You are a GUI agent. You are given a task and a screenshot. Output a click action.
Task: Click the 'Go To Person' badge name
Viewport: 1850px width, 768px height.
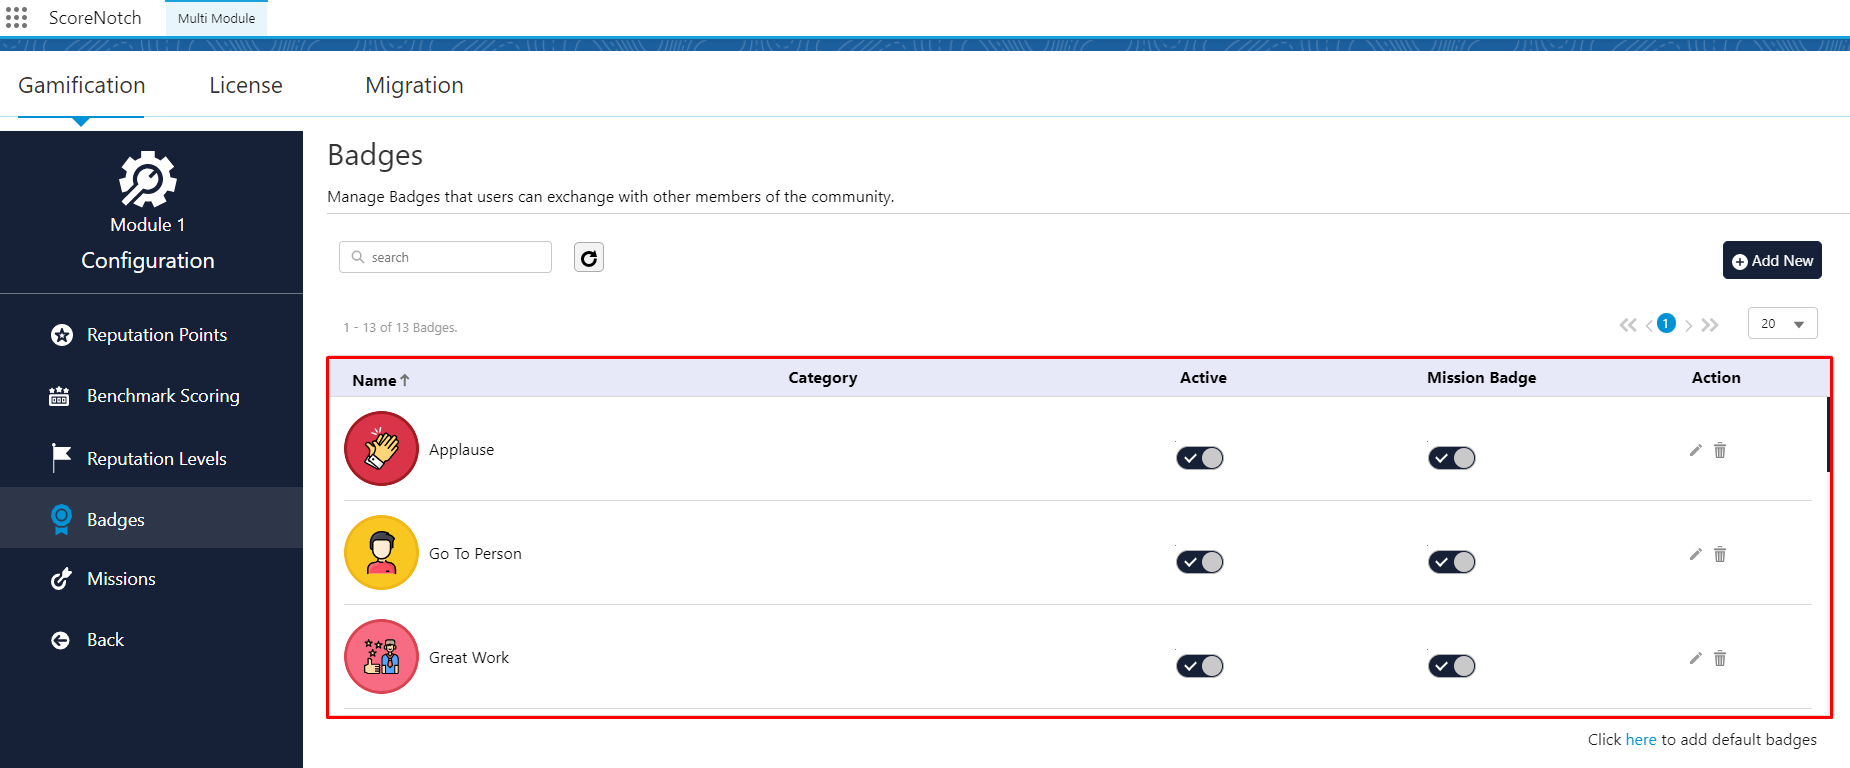pos(475,554)
